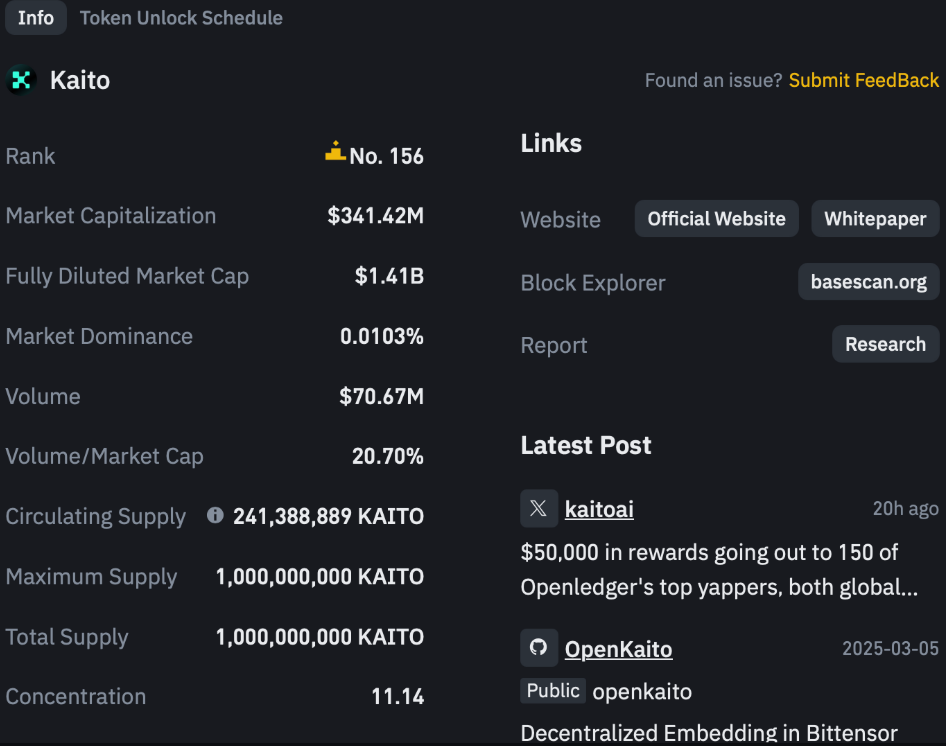The image size is (946, 746).
Task: Open the Token Unlock Schedule tab
Action: (x=181, y=18)
